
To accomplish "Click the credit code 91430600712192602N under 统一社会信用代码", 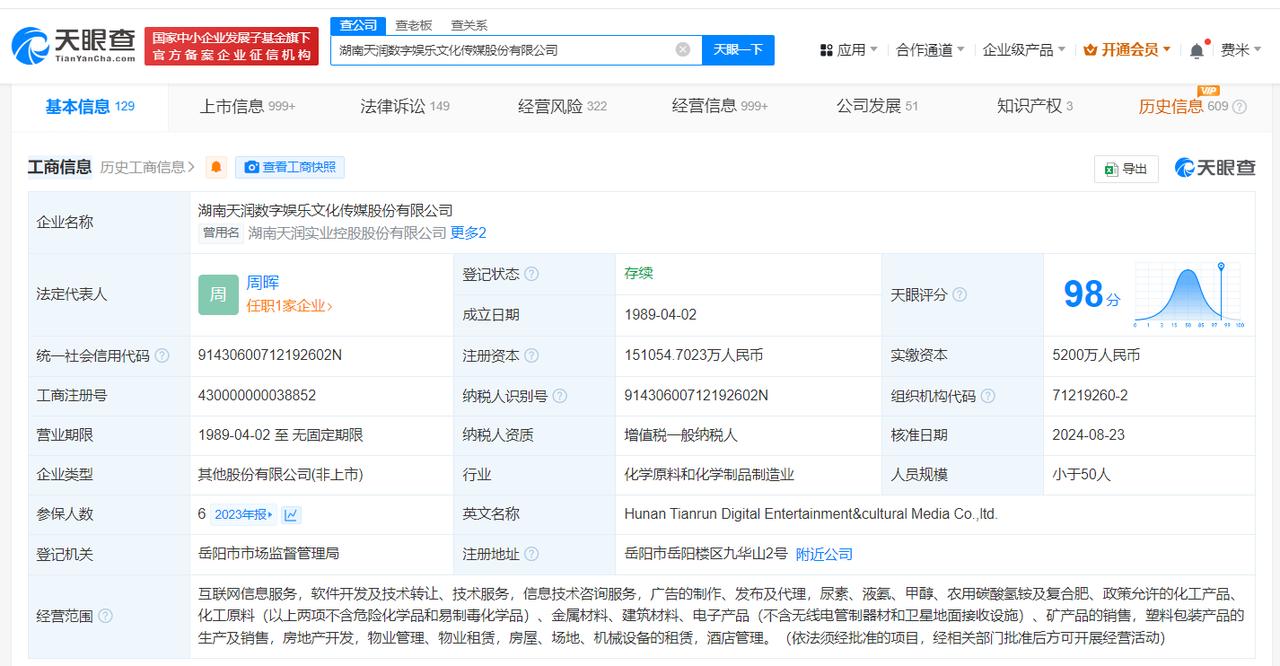I will point(270,355).
